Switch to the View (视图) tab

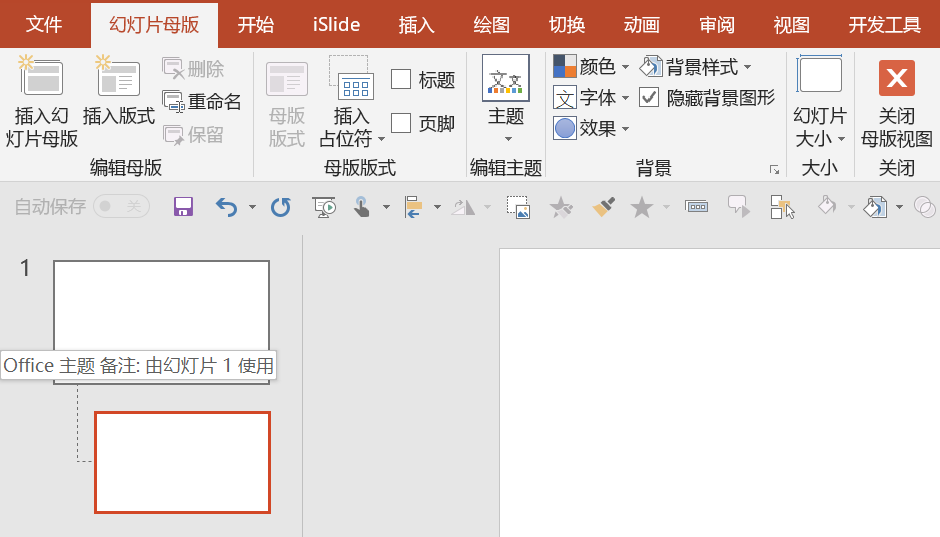(x=791, y=25)
